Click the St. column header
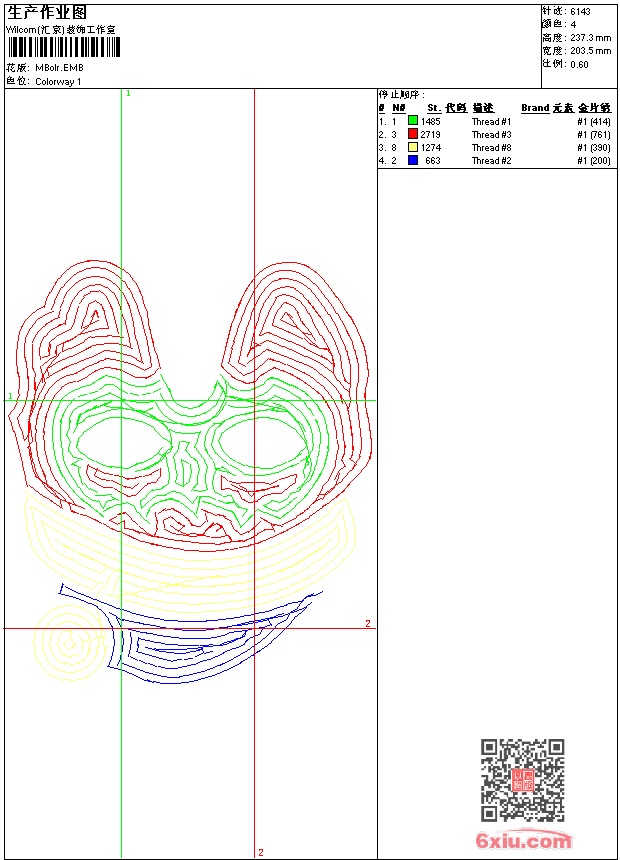 434,108
